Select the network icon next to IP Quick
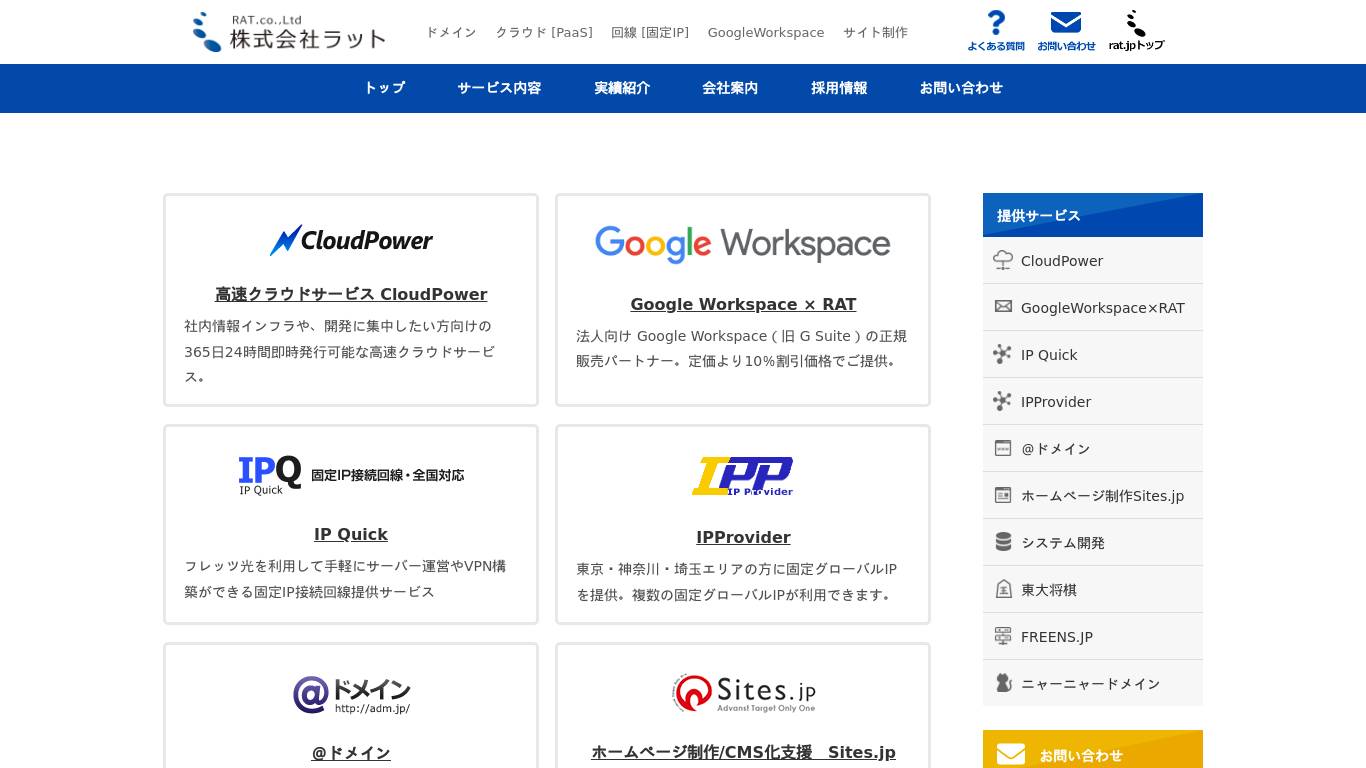The width and height of the screenshot is (1366, 768). [x=1003, y=354]
